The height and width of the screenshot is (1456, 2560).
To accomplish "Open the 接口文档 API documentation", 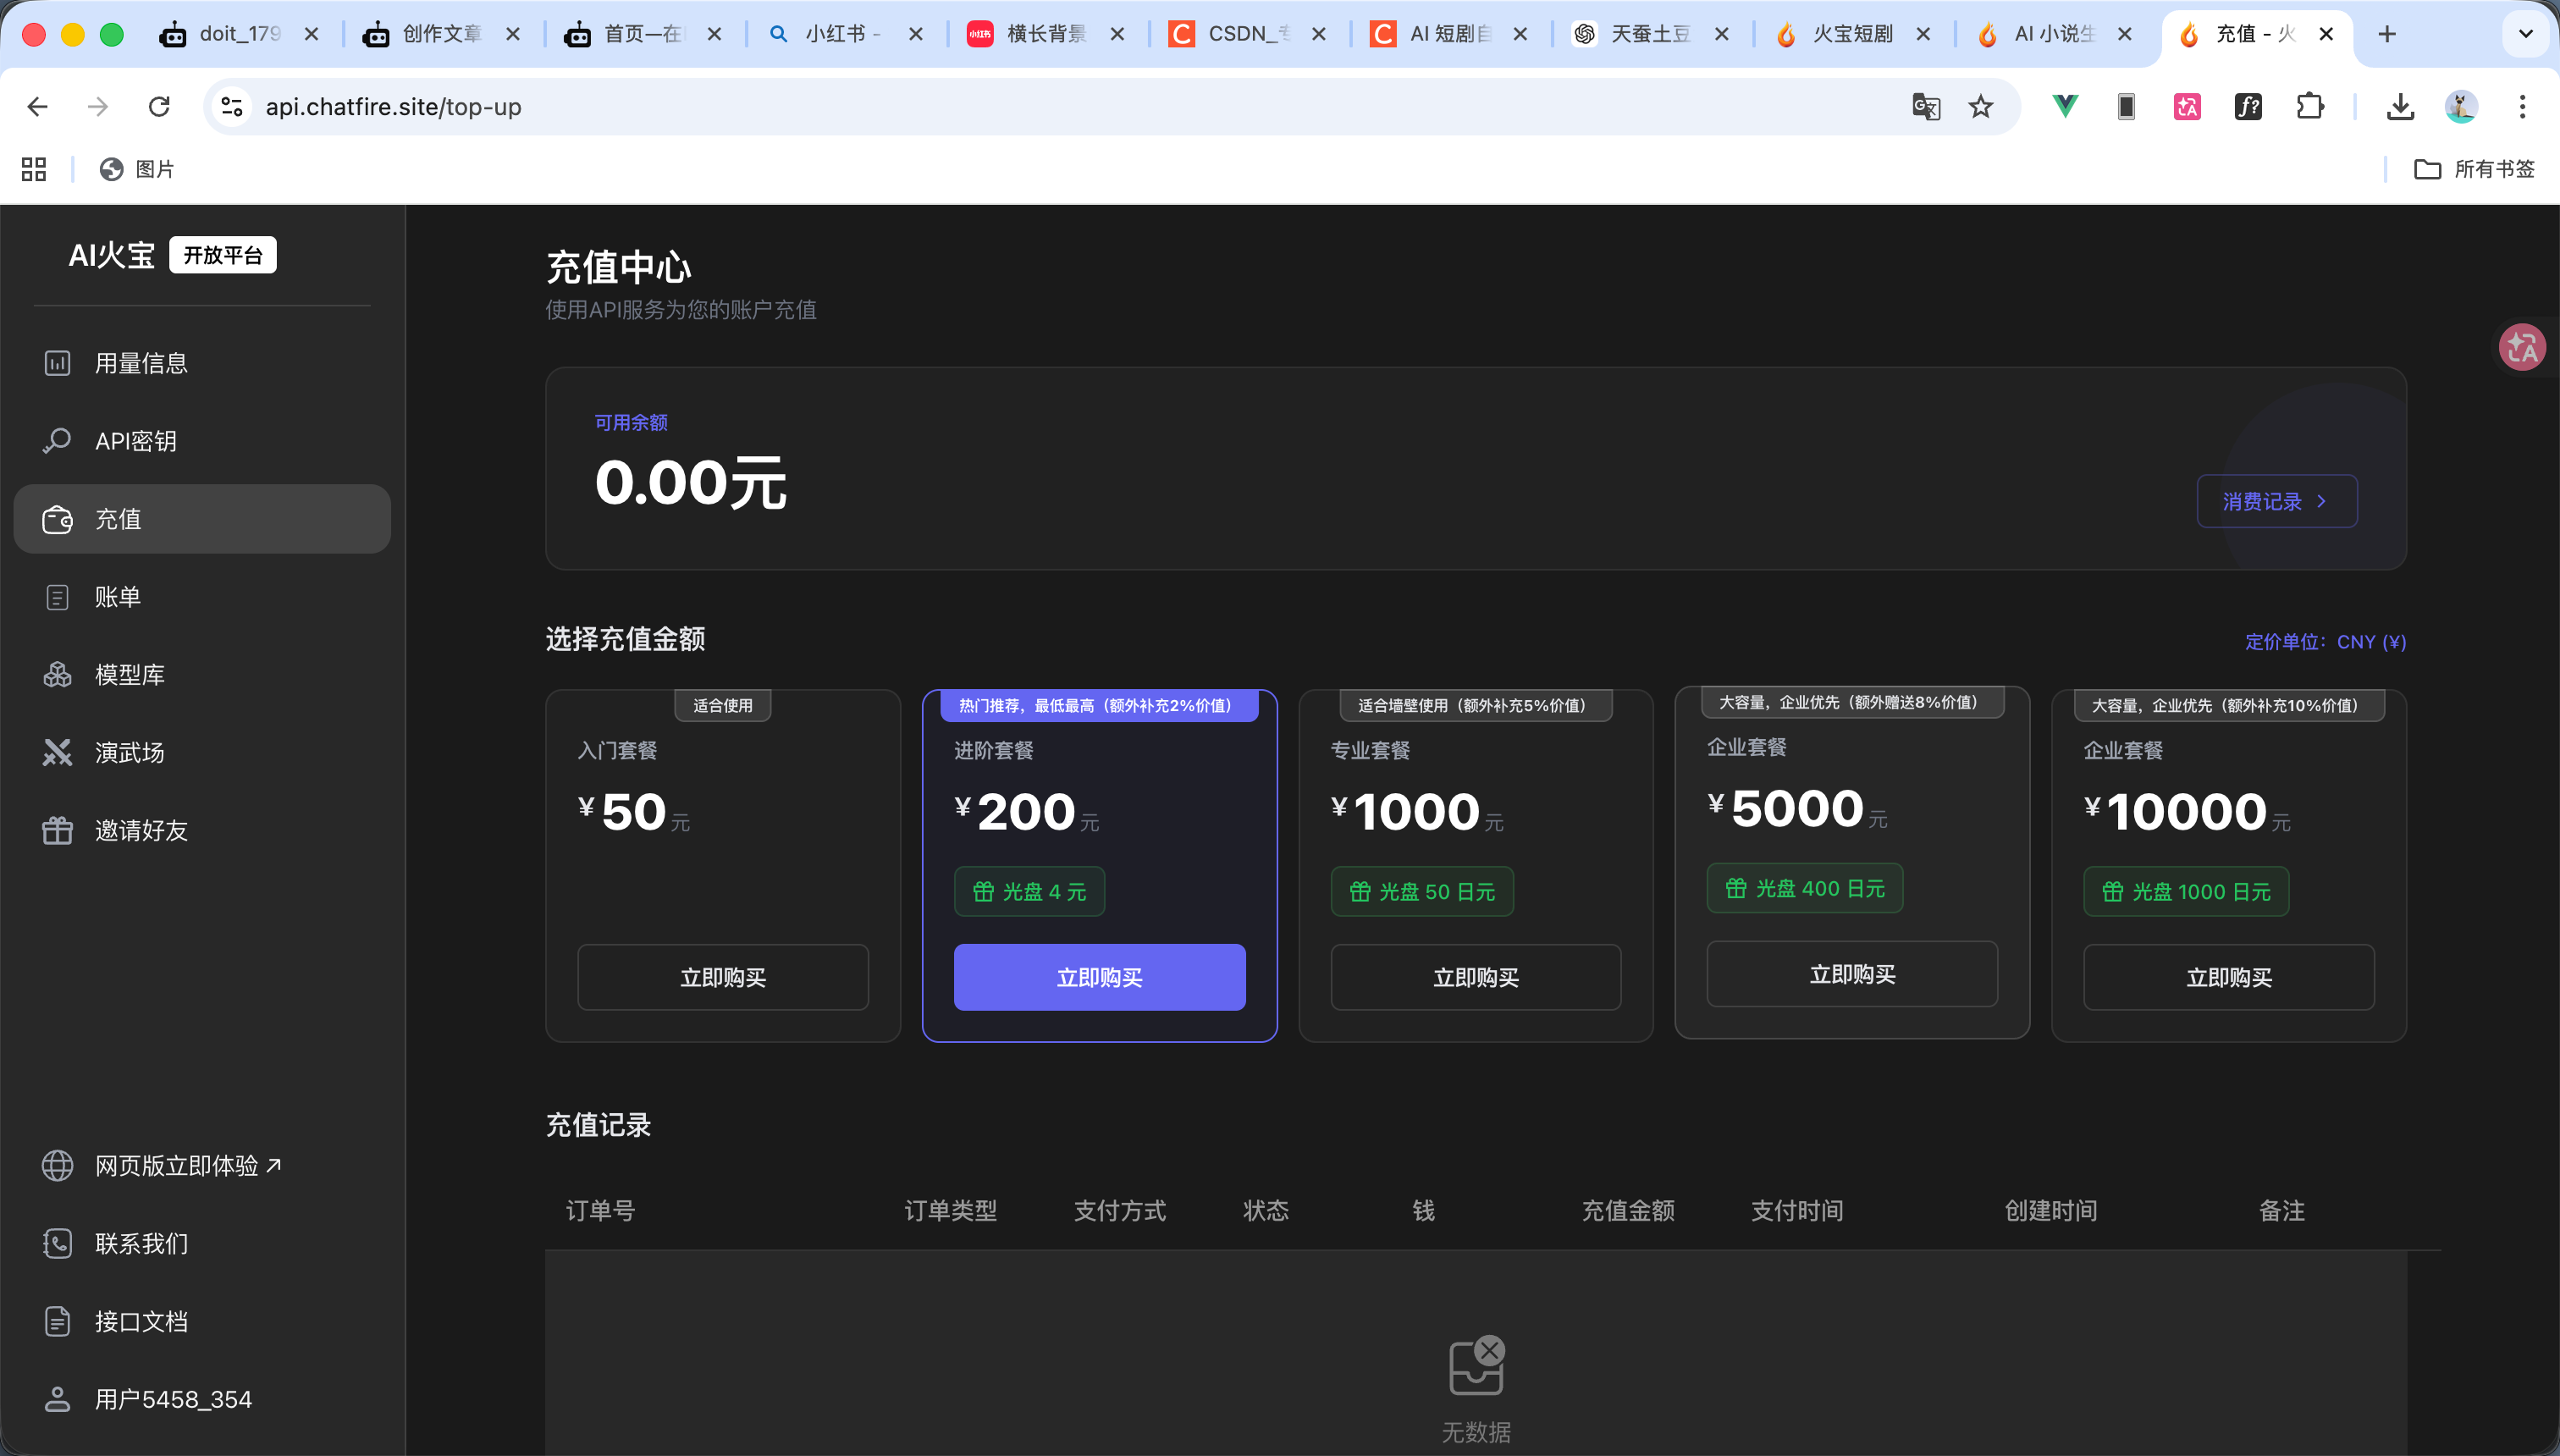I will coord(141,1320).
